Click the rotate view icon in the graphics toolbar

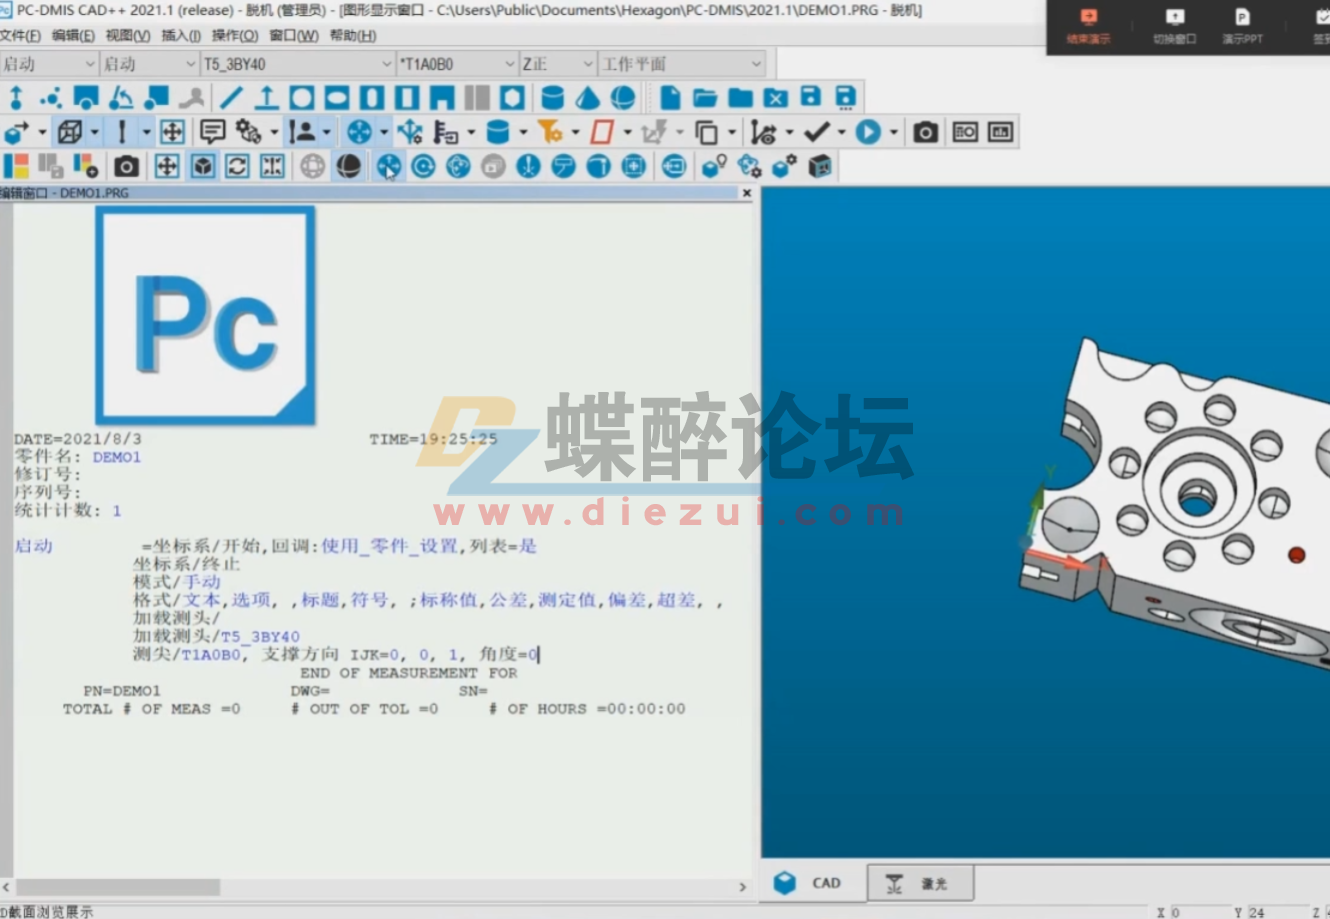click(x=237, y=166)
